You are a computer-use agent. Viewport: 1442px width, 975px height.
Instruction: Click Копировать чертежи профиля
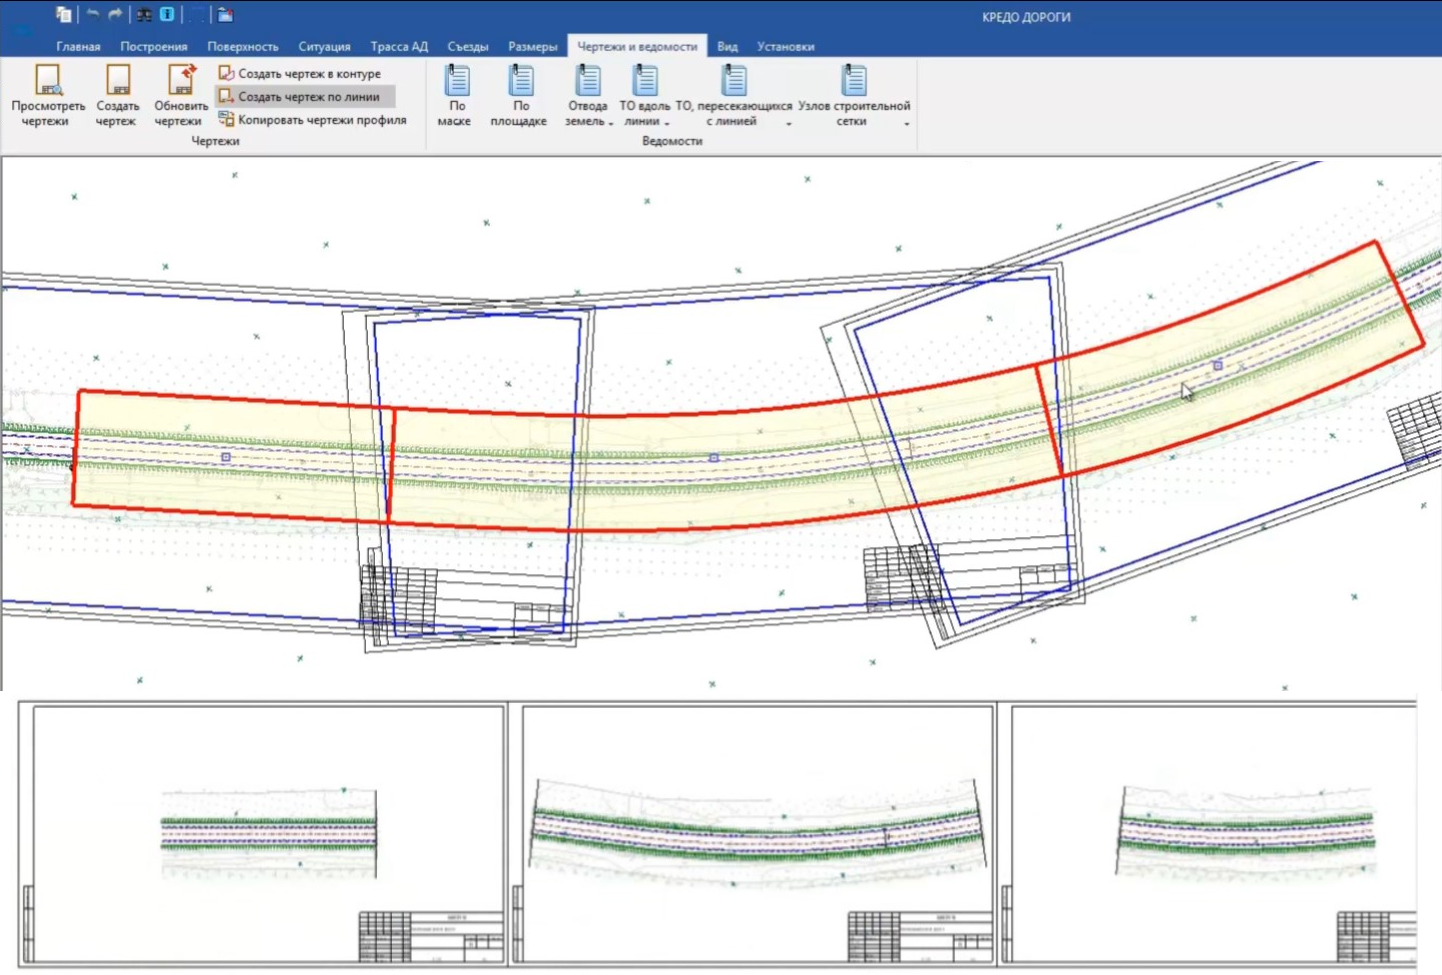click(x=312, y=119)
